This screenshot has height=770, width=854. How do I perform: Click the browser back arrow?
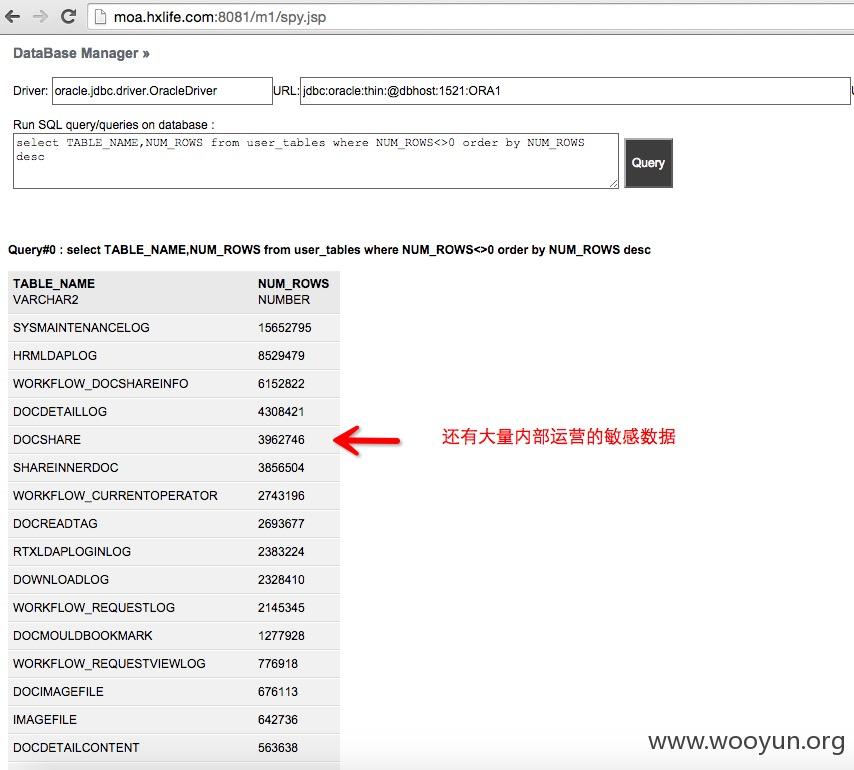coord(13,17)
